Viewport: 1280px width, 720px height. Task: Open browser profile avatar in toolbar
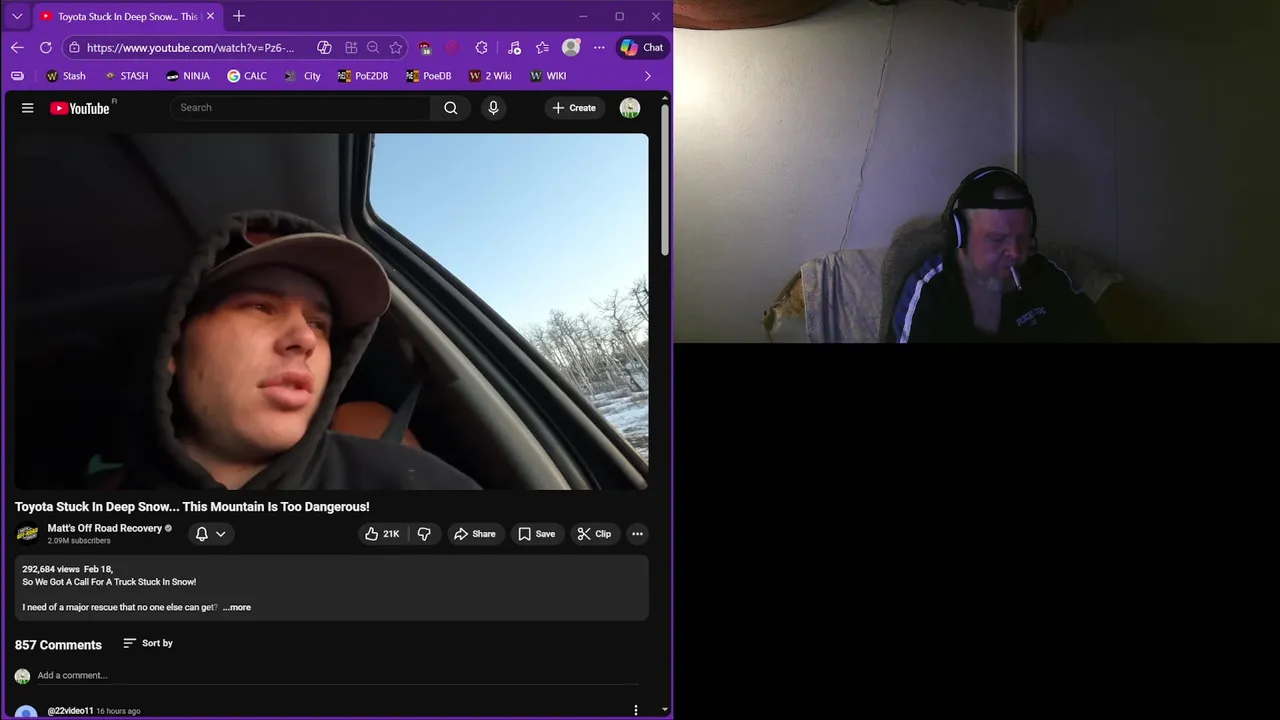(x=571, y=47)
